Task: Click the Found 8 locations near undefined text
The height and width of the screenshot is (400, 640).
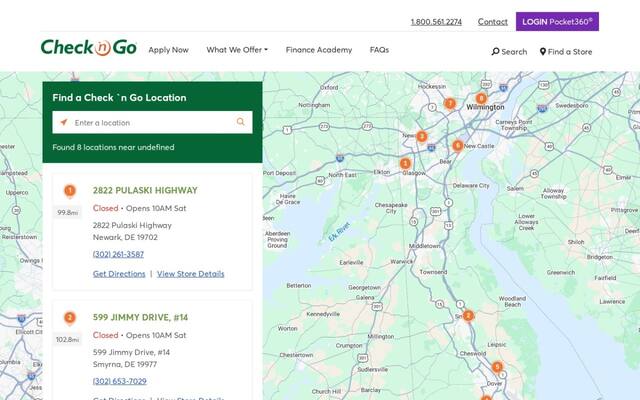Action: pos(113,147)
